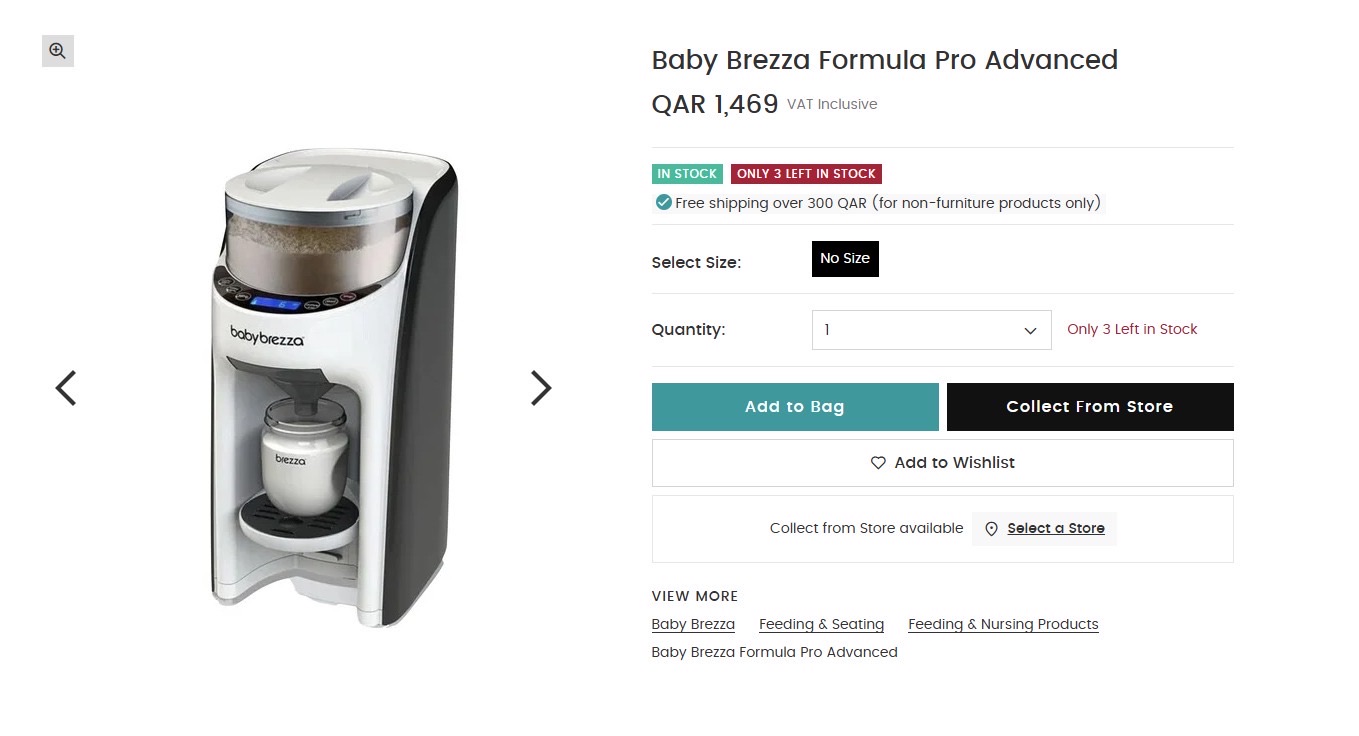Click the zoom magnifier icon on product image
The image size is (1359, 736).
[x=58, y=51]
